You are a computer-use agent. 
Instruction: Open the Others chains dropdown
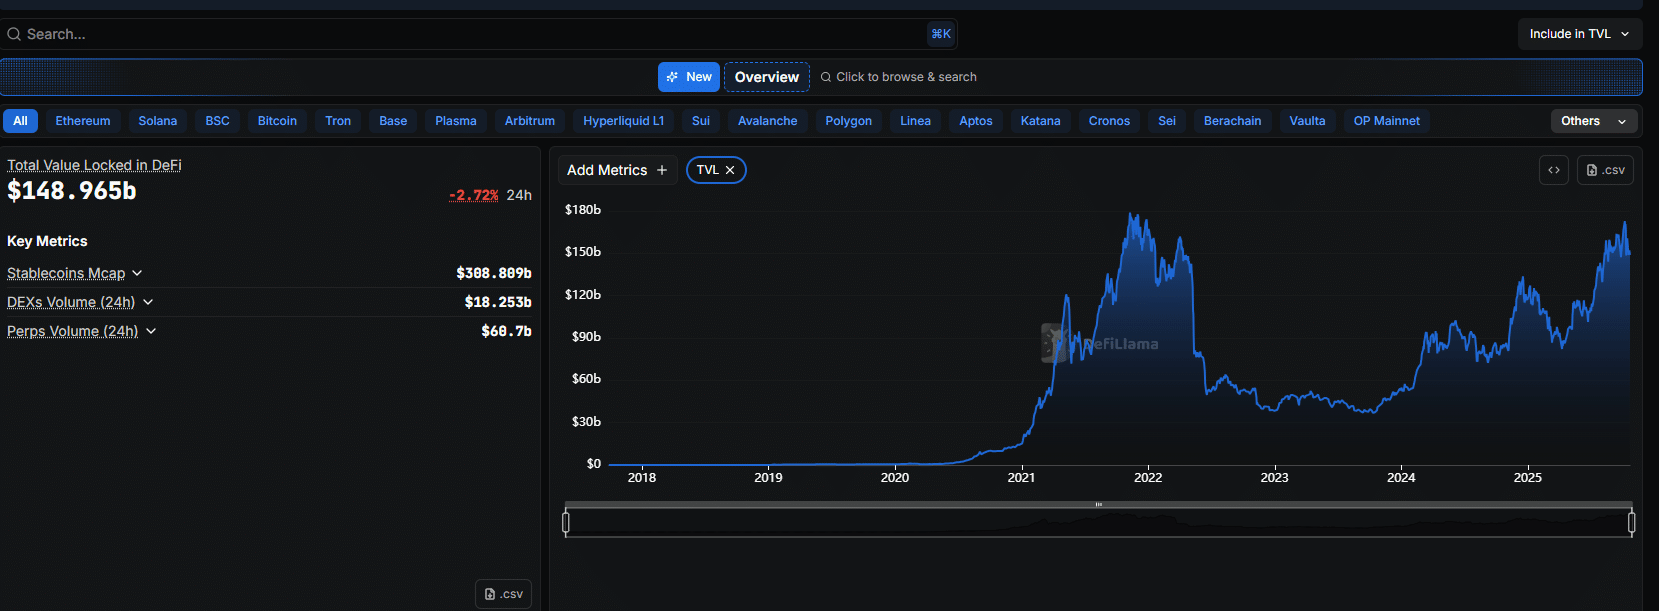click(1593, 121)
